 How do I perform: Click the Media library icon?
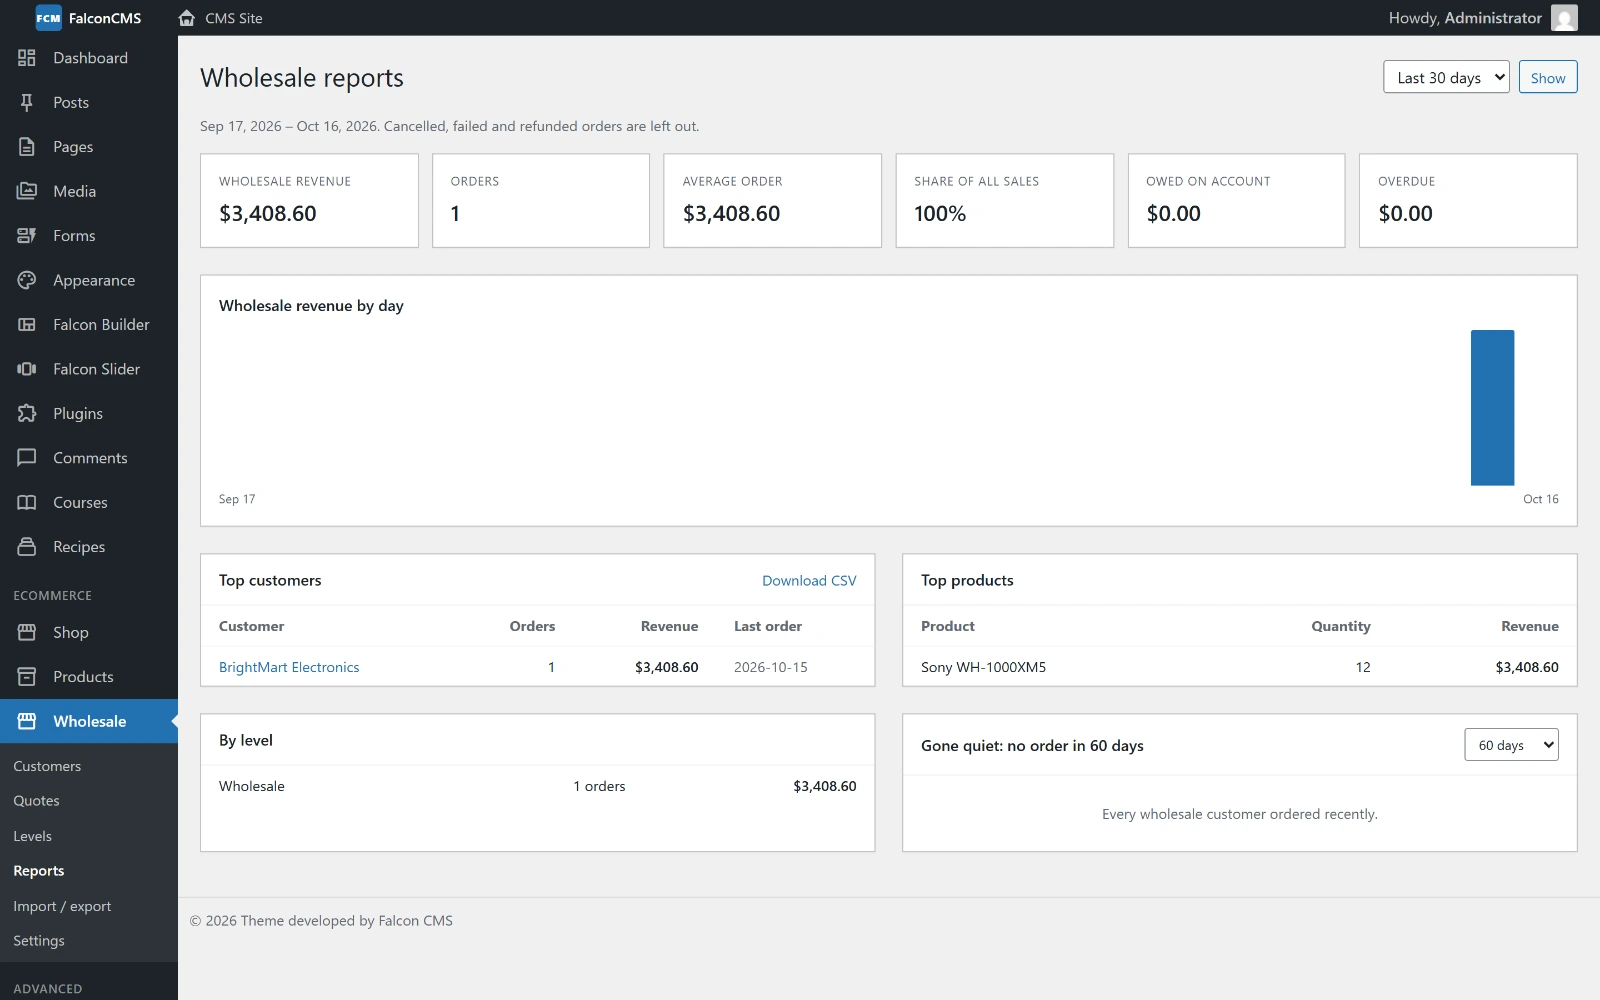click(x=27, y=191)
